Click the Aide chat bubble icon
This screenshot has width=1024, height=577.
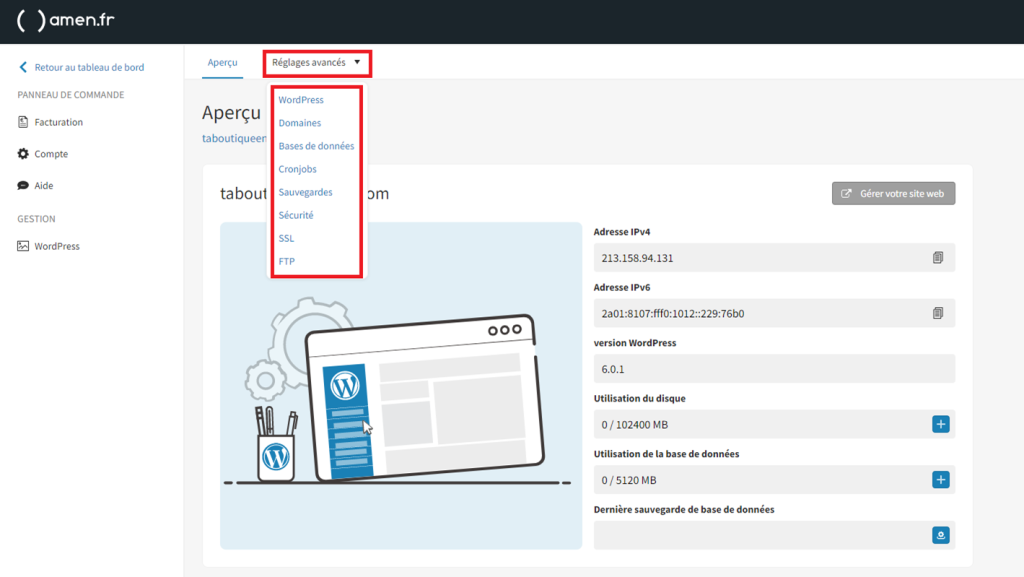[x=24, y=186]
